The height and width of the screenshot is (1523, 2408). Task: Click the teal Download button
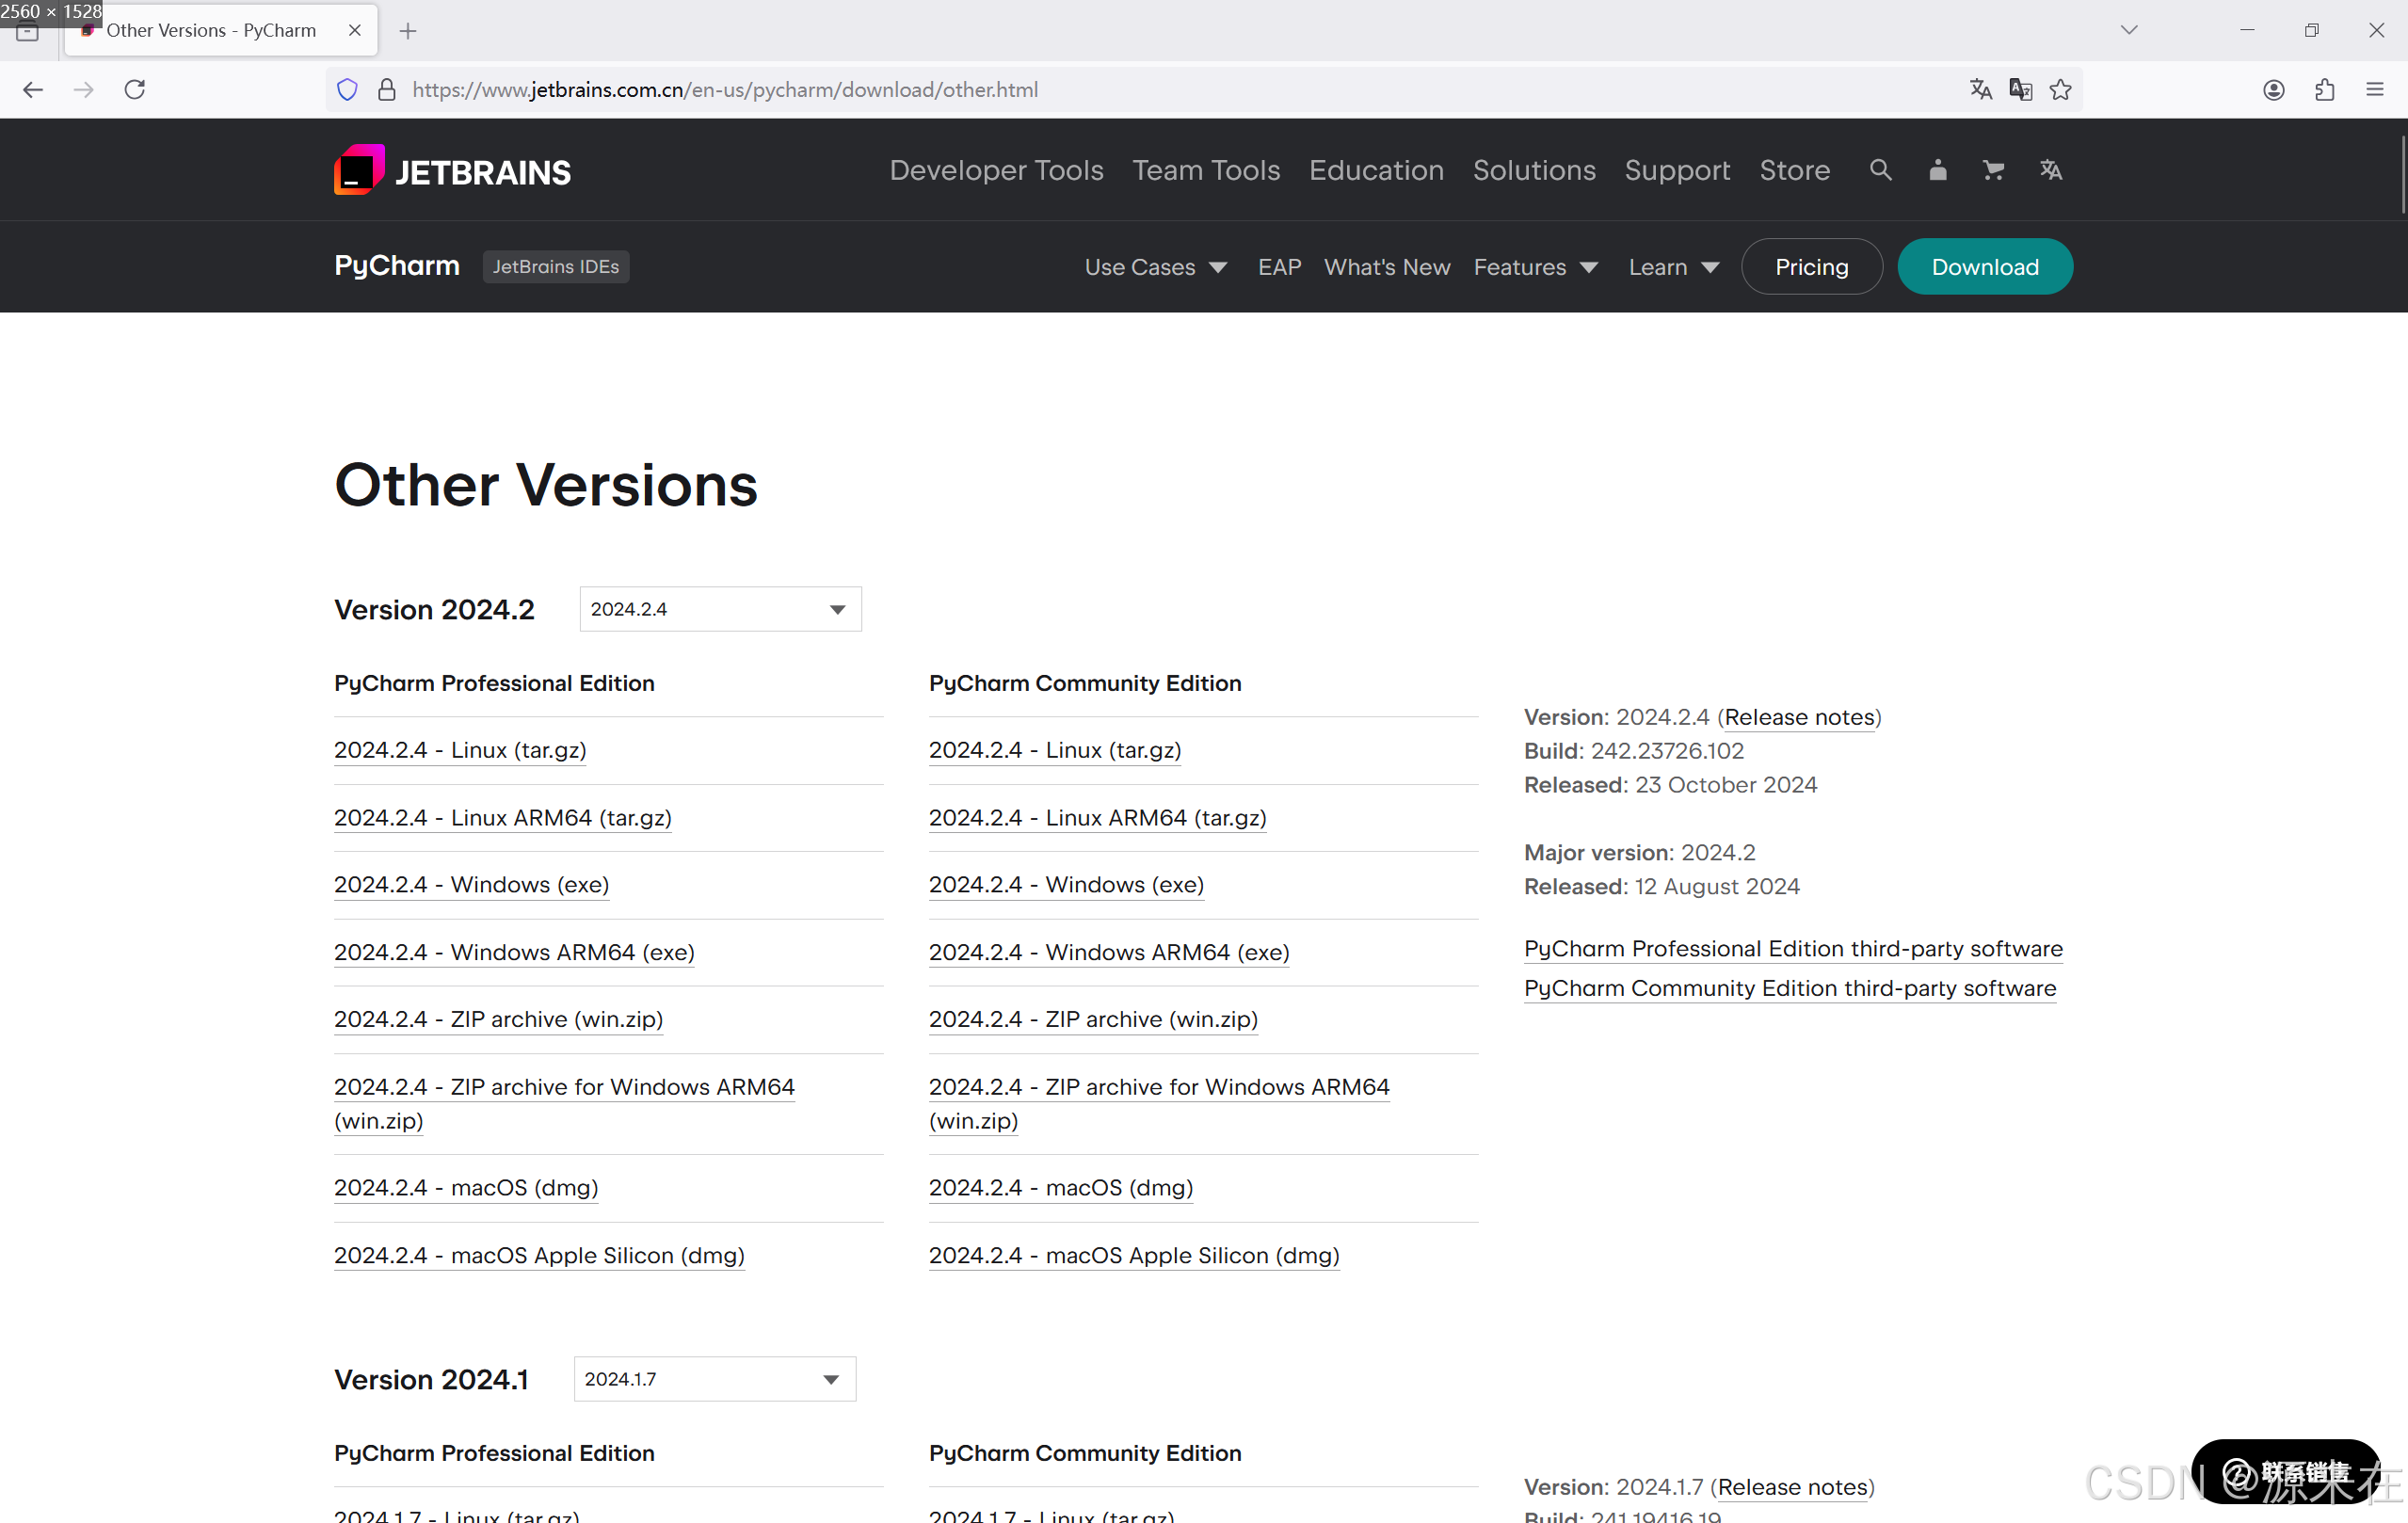coord(1984,267)
